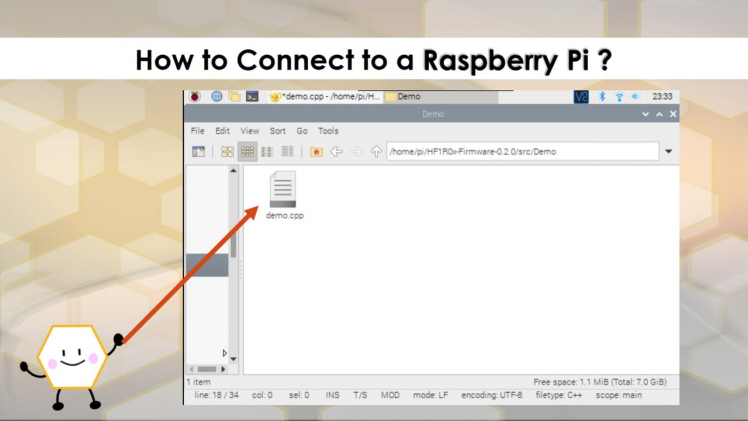The width and height of the screenshot is (748, 421).
Task: Switch to the demo.cpp Geany taskbar window
Action: point(325,96)
